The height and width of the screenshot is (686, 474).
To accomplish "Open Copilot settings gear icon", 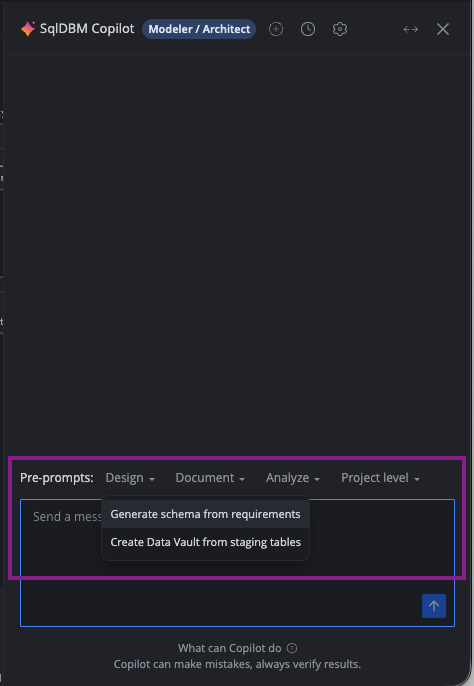I will click(x=340, y=29).
